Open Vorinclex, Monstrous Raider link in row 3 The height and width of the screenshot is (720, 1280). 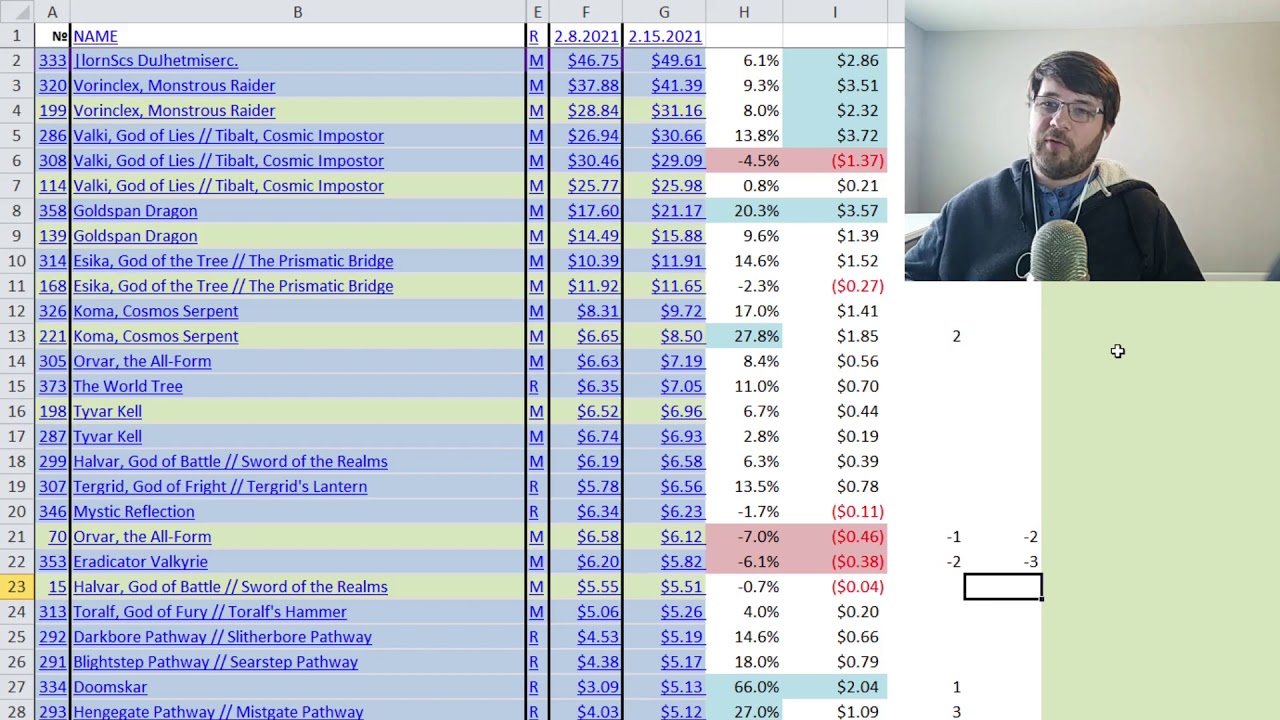(174, 86)
